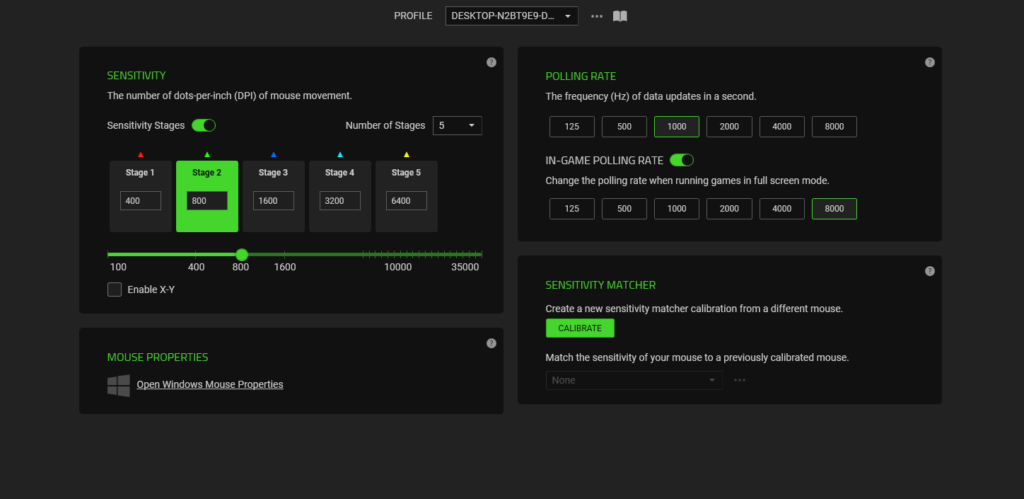This screenshot has height=499, width=1024.
Task: Click the help icon in Sensitivity panel
Action: click(x=491, y=62)
